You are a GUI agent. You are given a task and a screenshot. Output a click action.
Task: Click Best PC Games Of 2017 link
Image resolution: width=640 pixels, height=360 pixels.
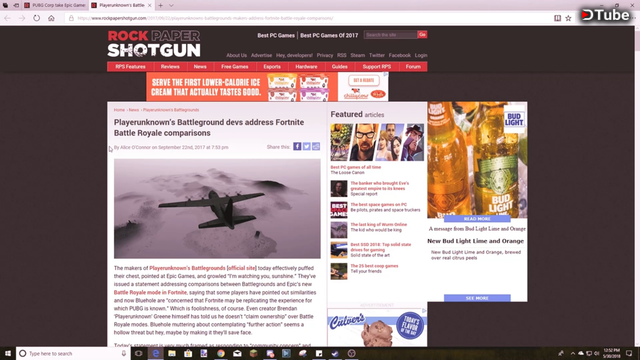pyautogui.click(x=329, y=36)
